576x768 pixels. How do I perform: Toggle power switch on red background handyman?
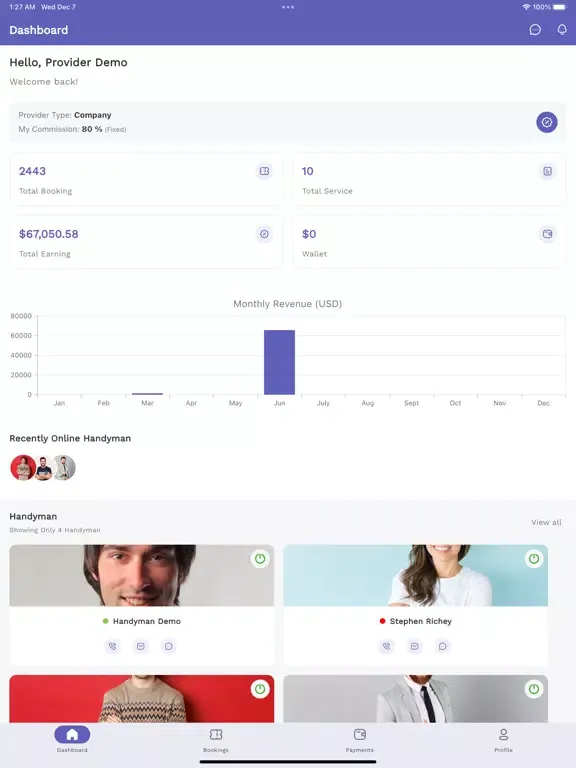[260, 689]
